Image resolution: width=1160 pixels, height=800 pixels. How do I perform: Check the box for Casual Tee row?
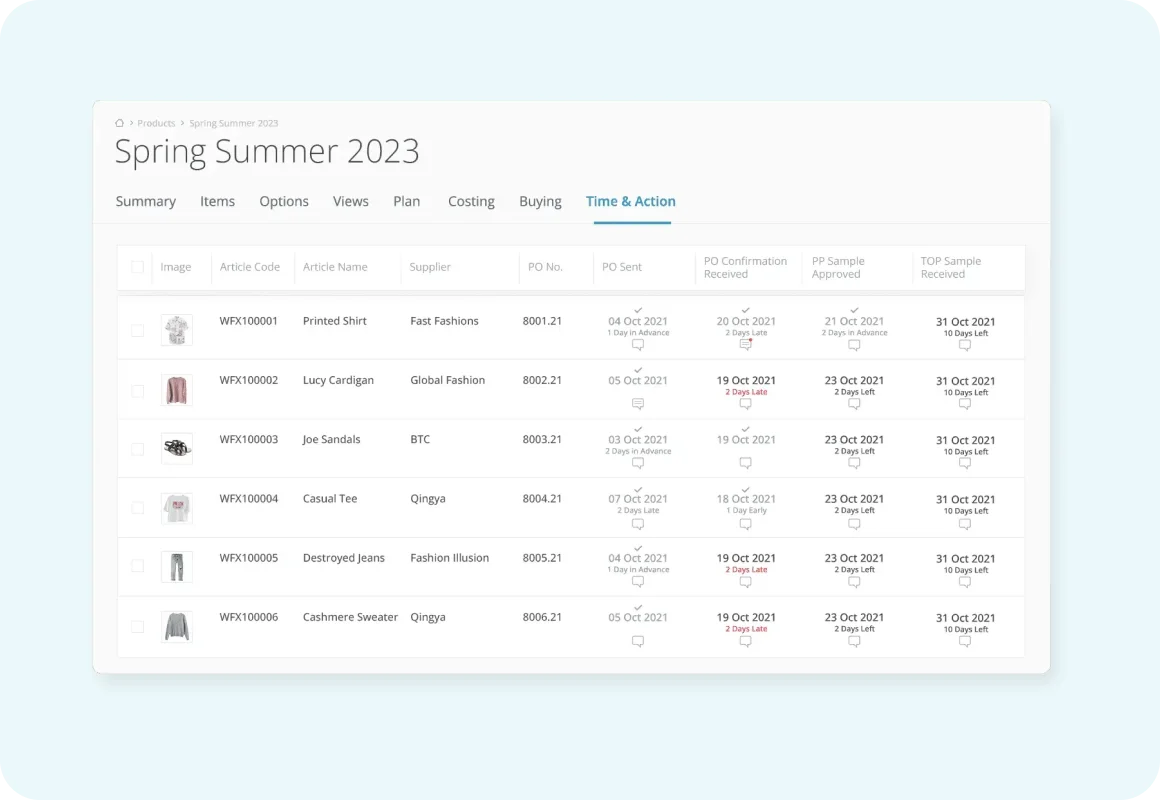(137, 508)
